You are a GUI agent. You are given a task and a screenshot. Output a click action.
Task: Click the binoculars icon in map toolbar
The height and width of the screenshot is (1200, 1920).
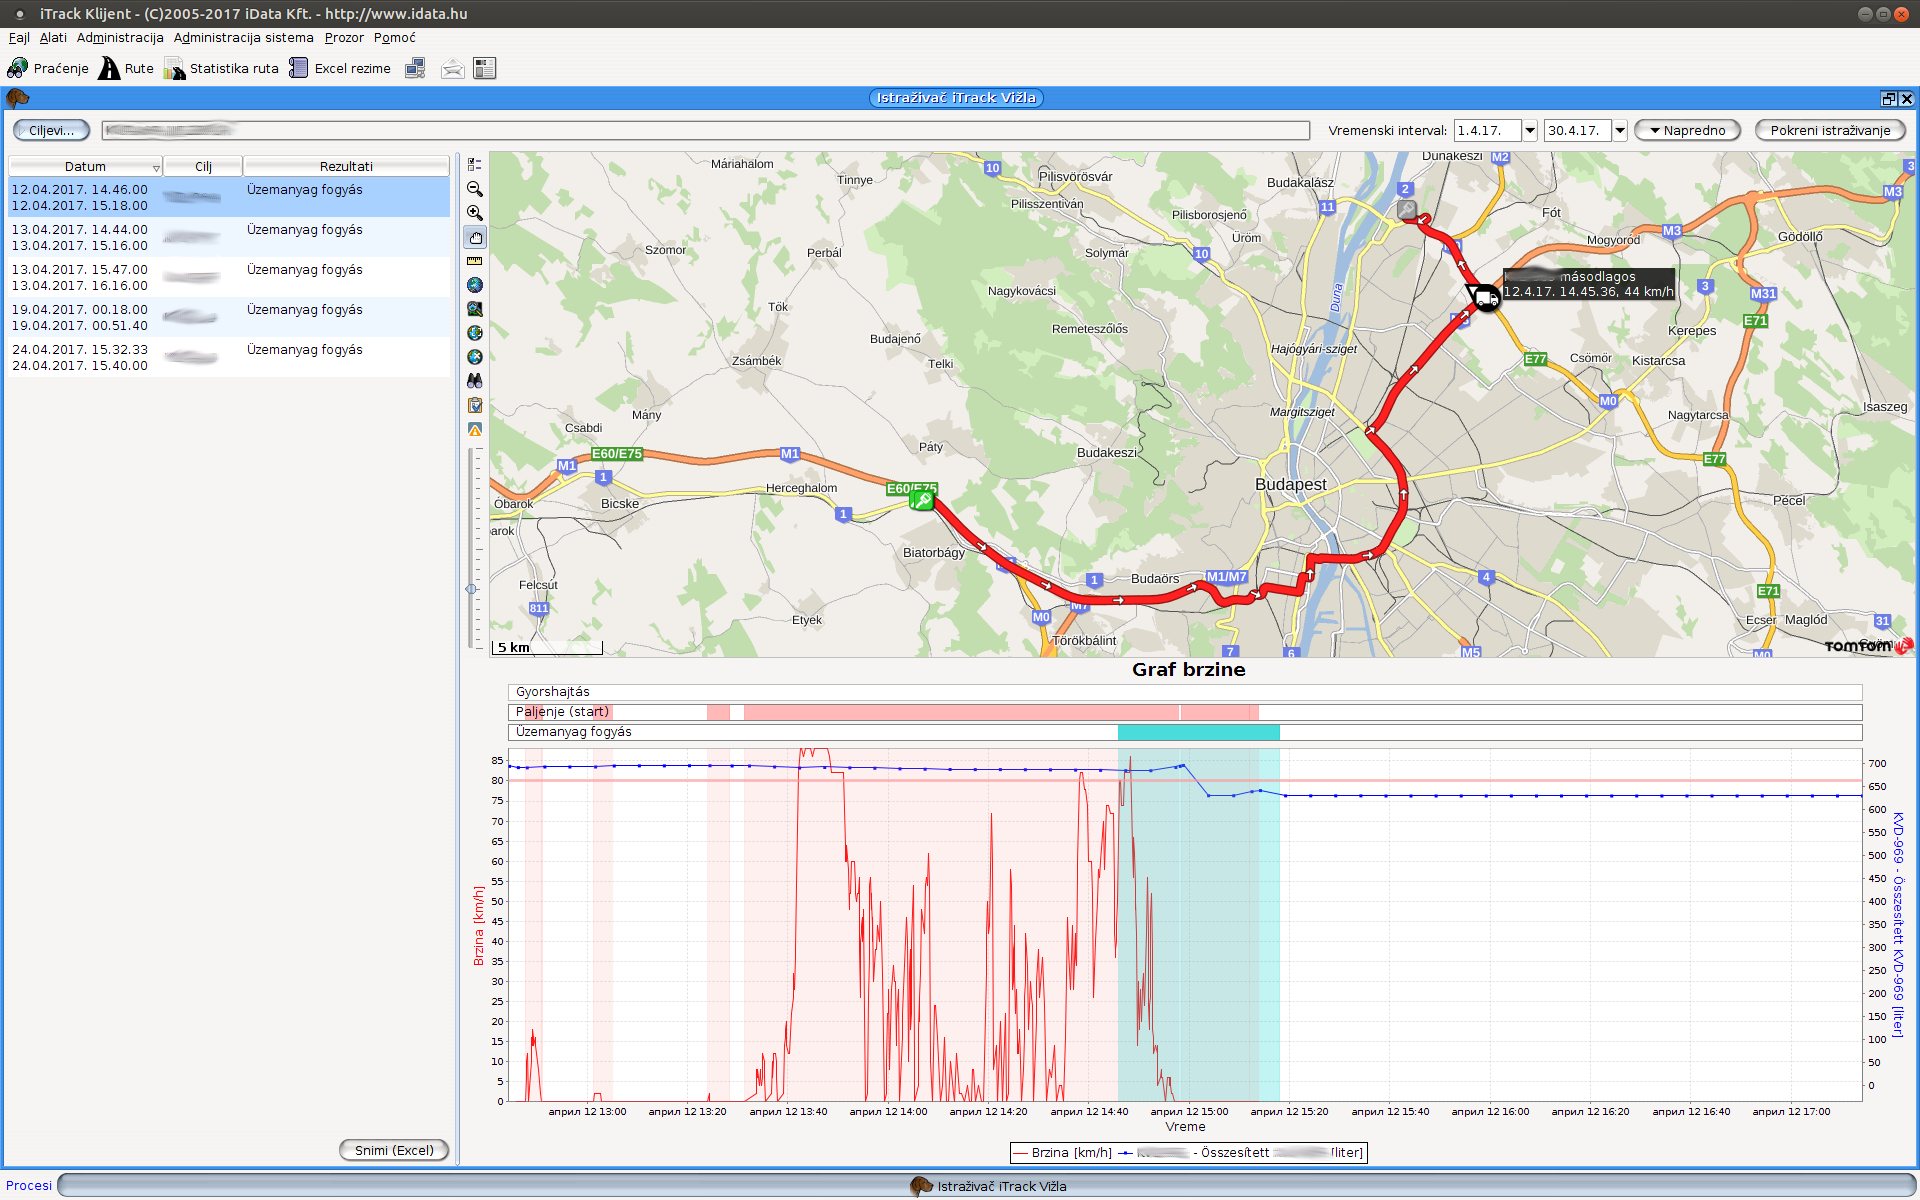[x=475, y=381]
